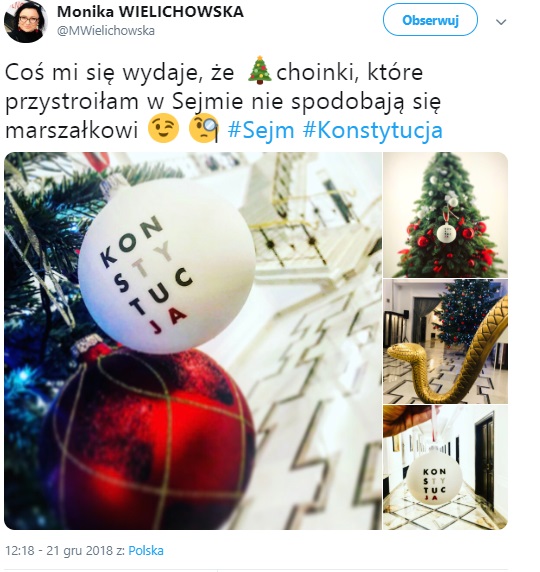This screenshot has height=572, width=540.
Task: Open the #Konstytucja hashtag
Action: pos(373,130)
